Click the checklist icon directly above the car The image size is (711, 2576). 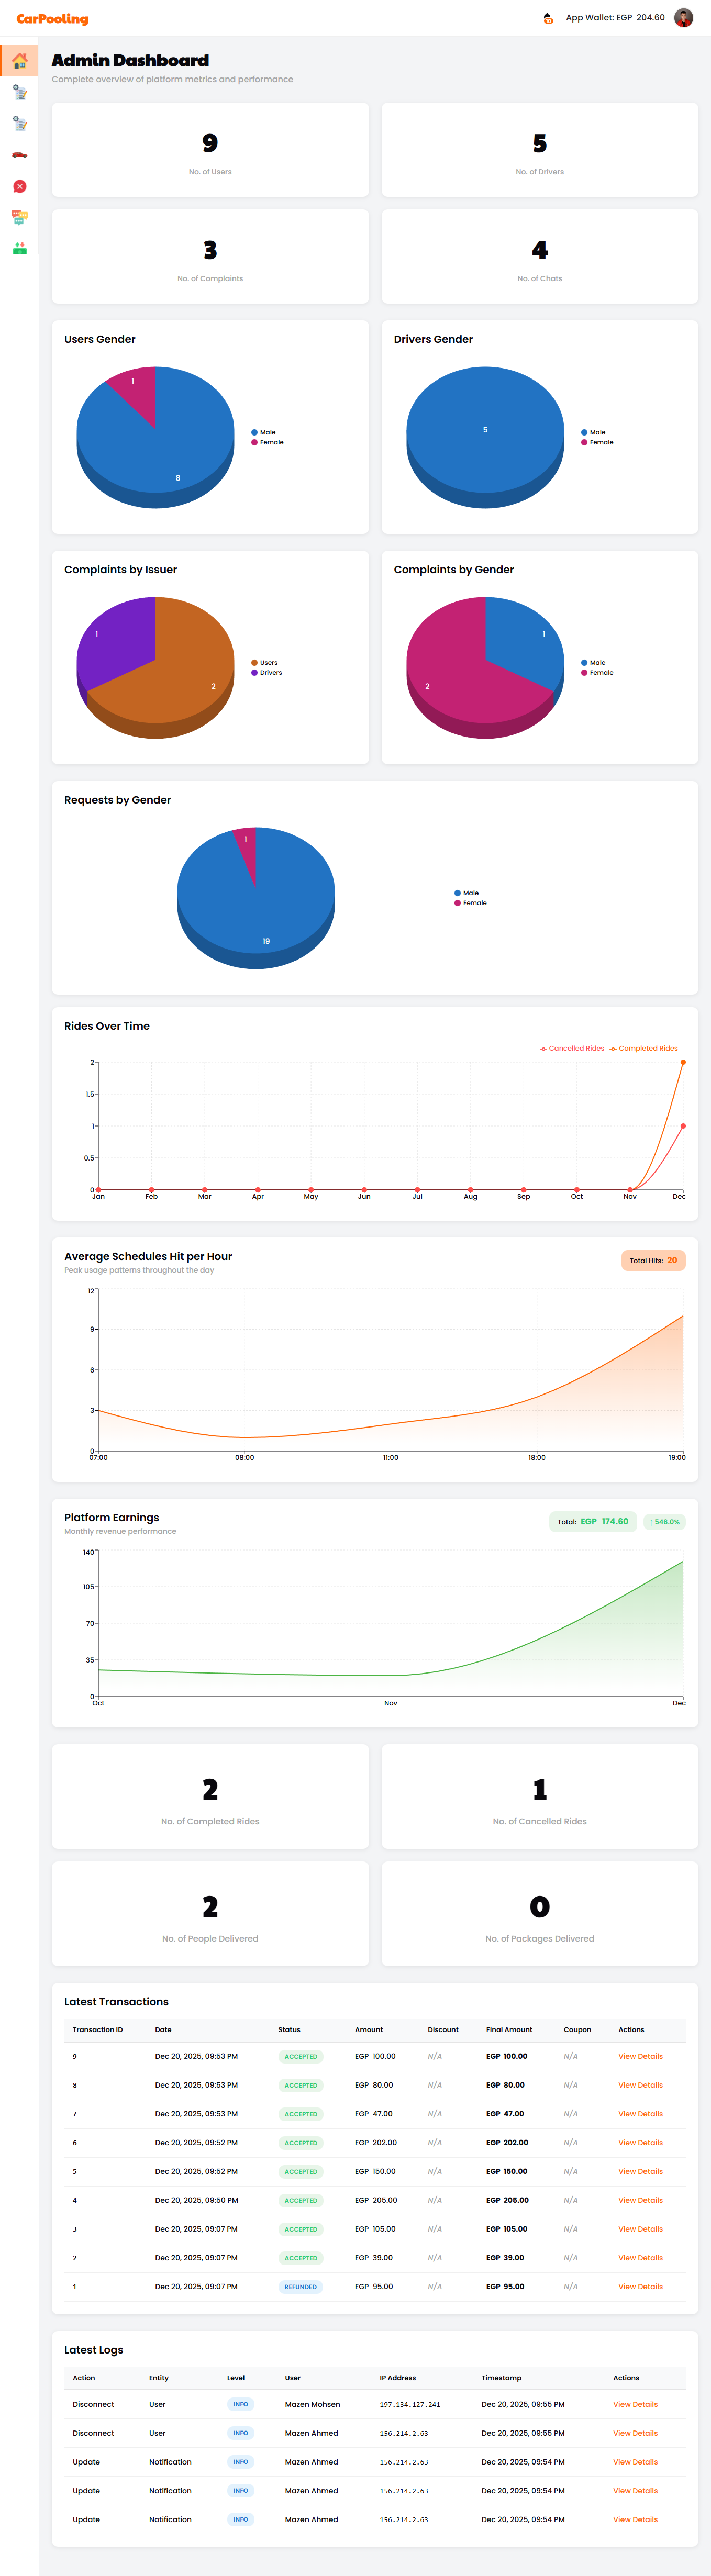point(19,124)
